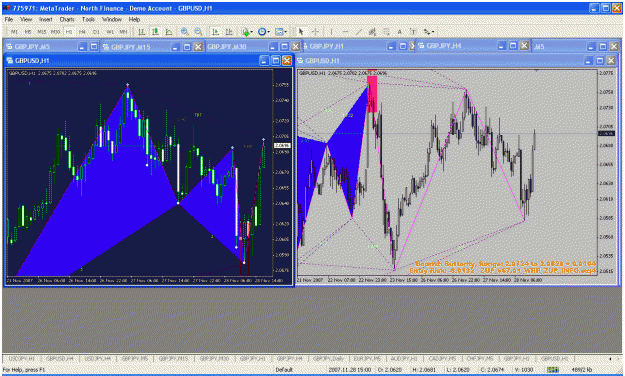The height and width of the screenshot is (376, 625).
Task: Expand the indicators dropdown arrow
Action: pos(252,32)
